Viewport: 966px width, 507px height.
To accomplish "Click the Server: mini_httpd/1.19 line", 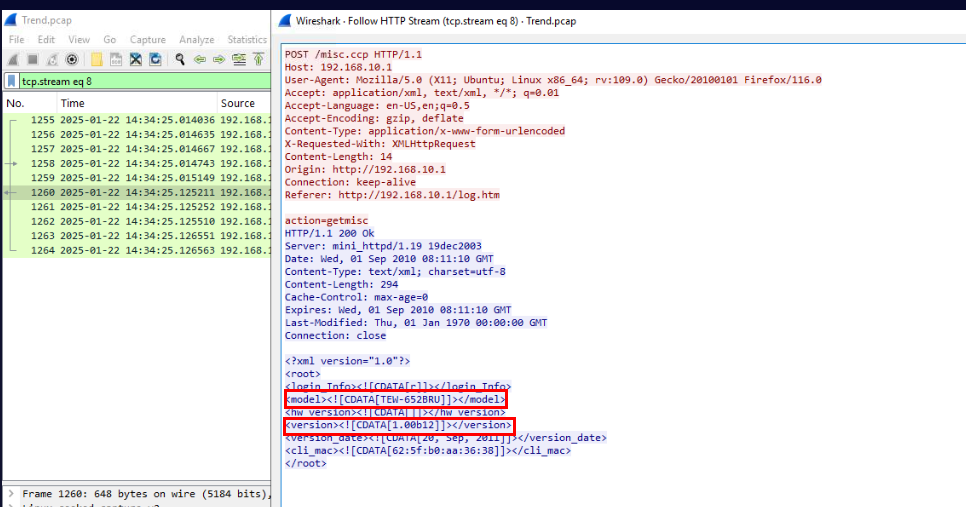I will [x=383, y=246].
